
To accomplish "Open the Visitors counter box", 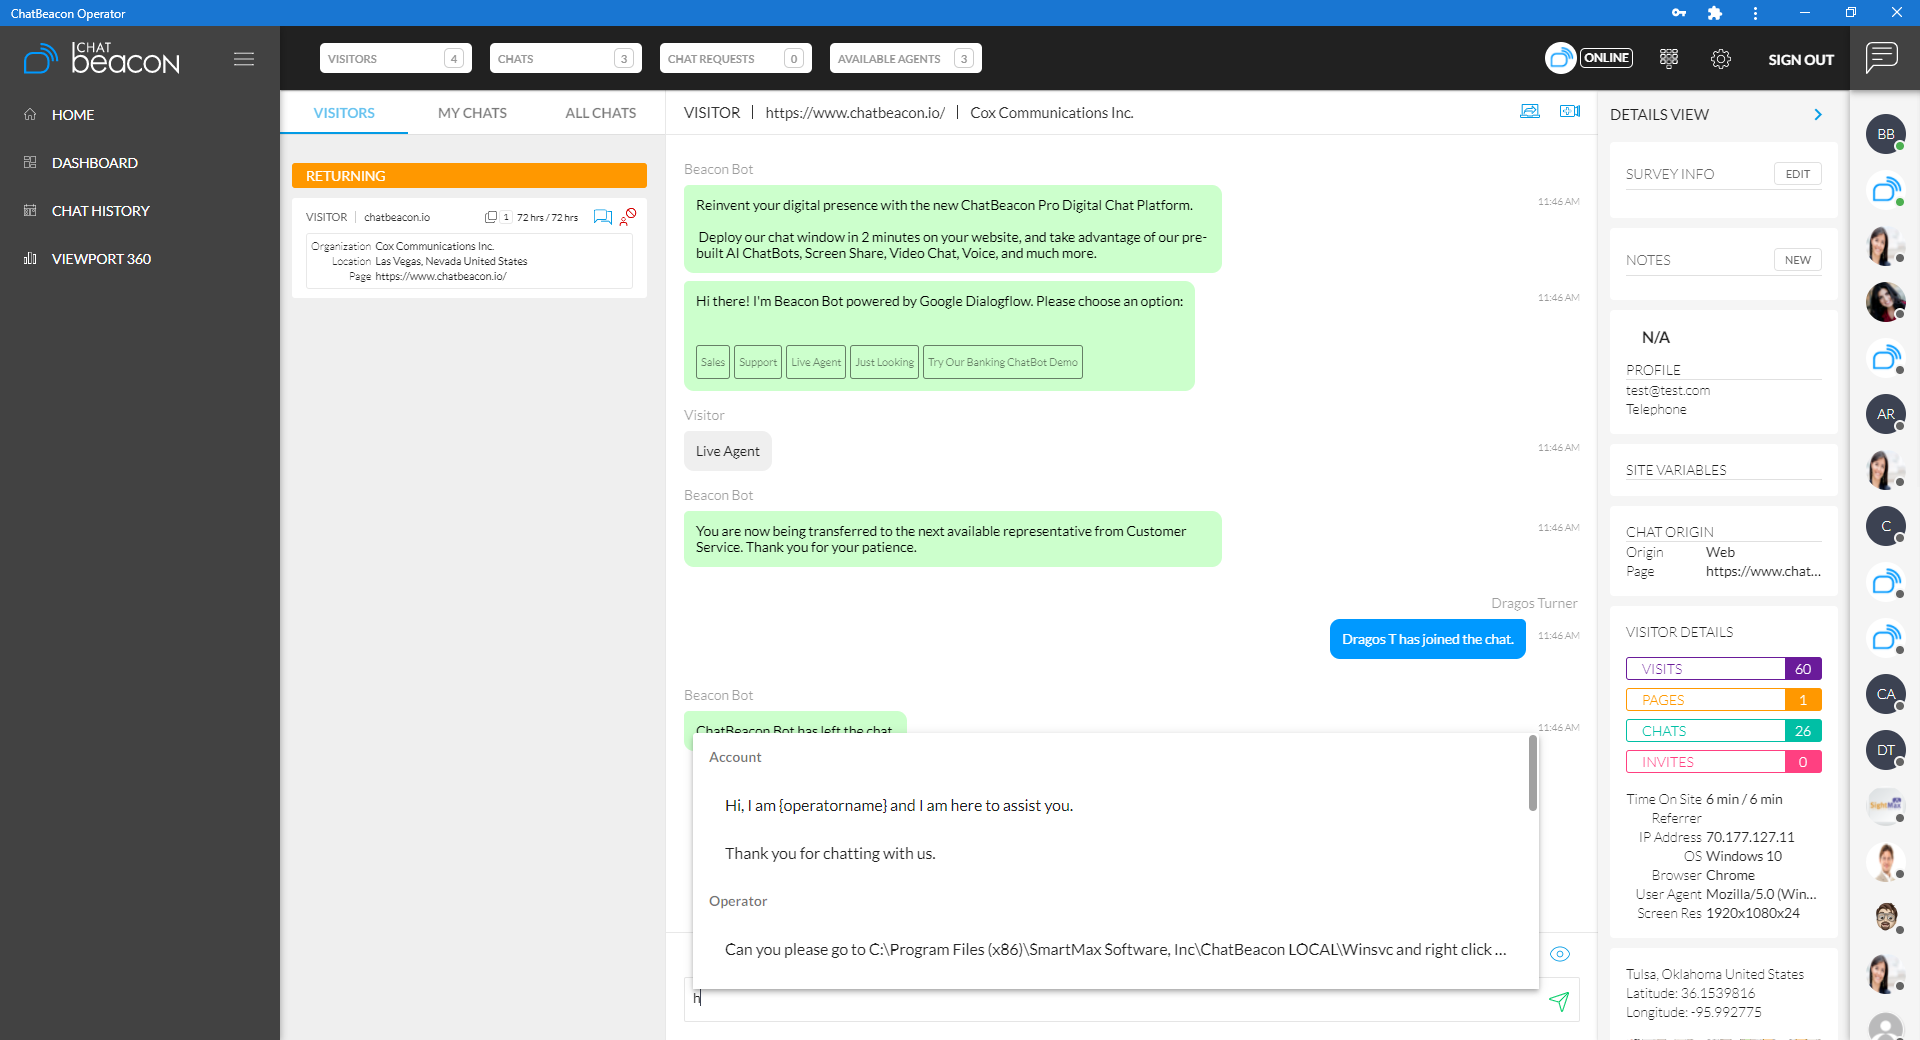I will [395, 58].
